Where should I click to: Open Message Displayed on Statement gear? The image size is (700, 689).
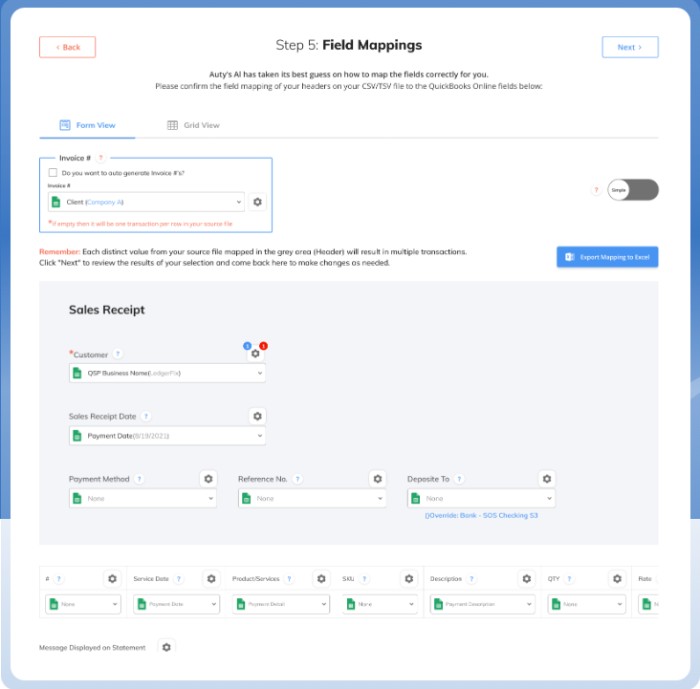(x=166, y=647)
